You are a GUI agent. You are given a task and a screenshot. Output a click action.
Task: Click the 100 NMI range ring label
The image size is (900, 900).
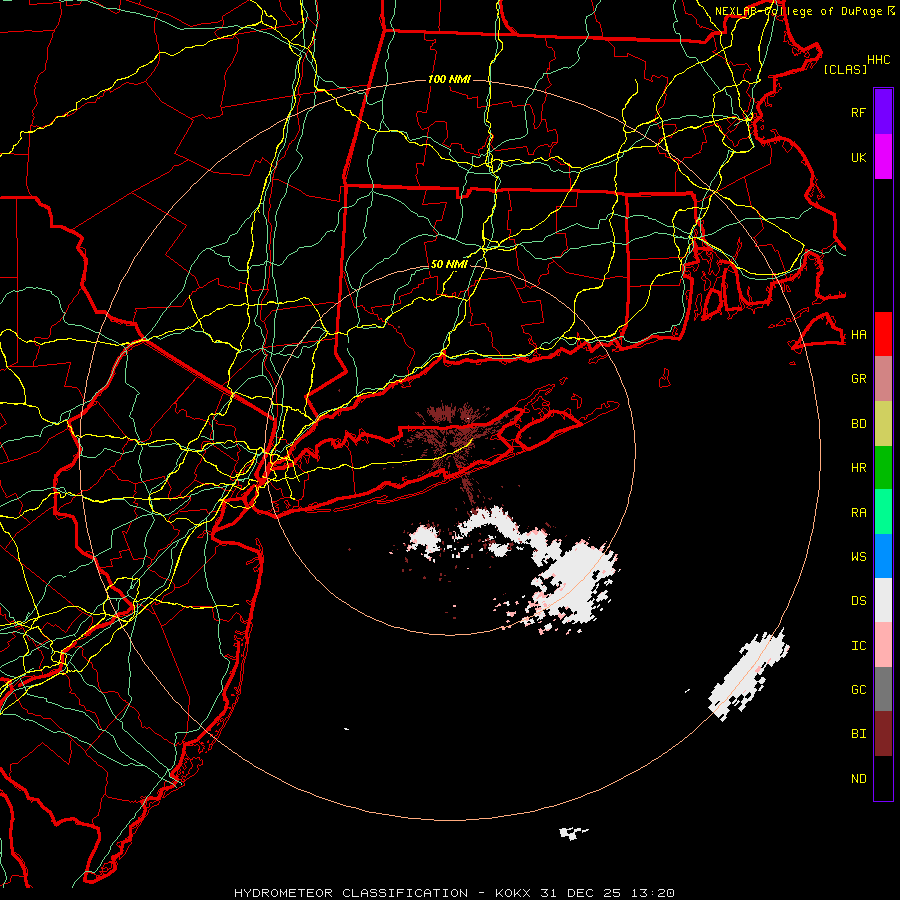click(449, 79)
